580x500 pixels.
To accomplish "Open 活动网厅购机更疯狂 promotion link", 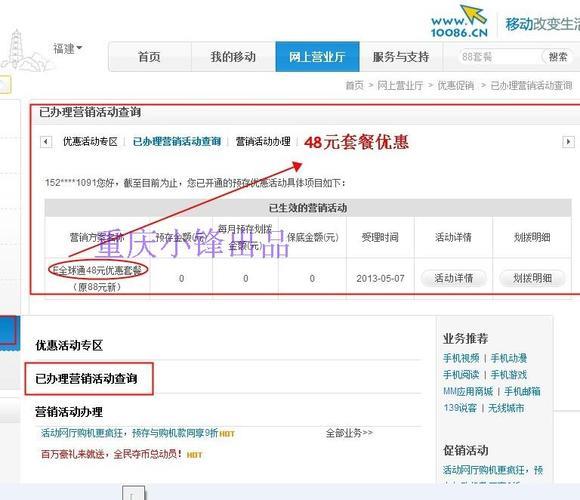I will click(x=129, y=433).
